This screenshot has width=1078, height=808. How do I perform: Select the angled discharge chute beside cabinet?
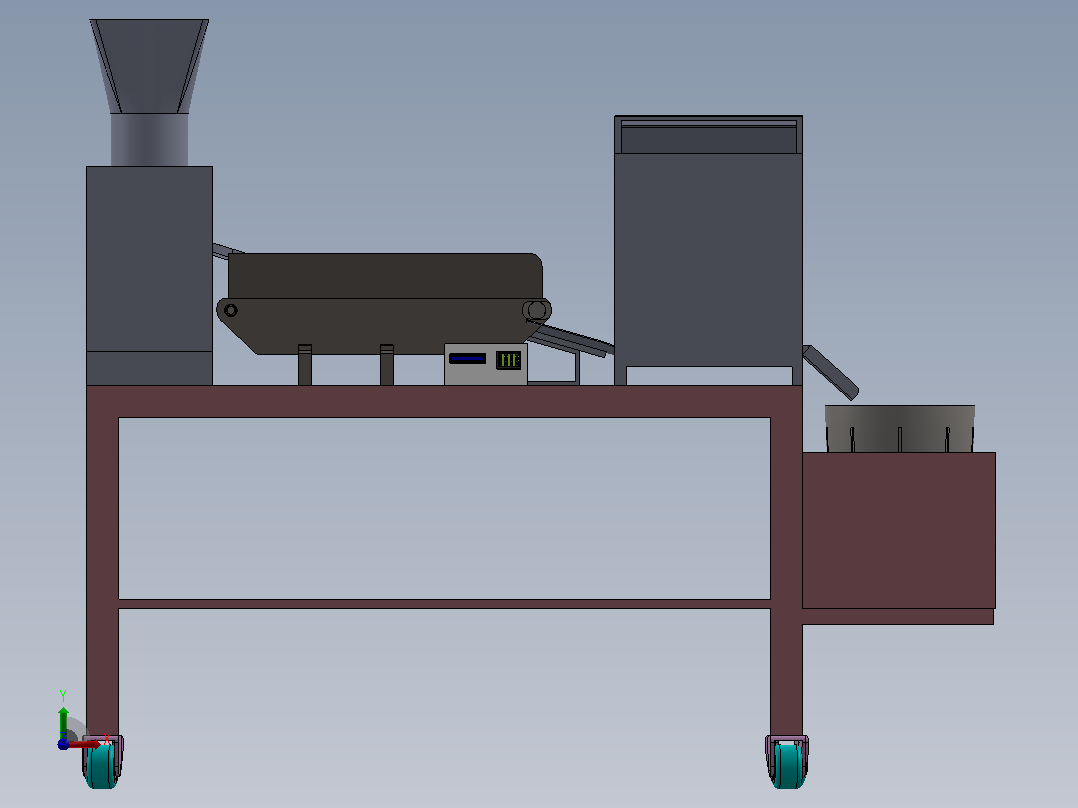point(830,372)
